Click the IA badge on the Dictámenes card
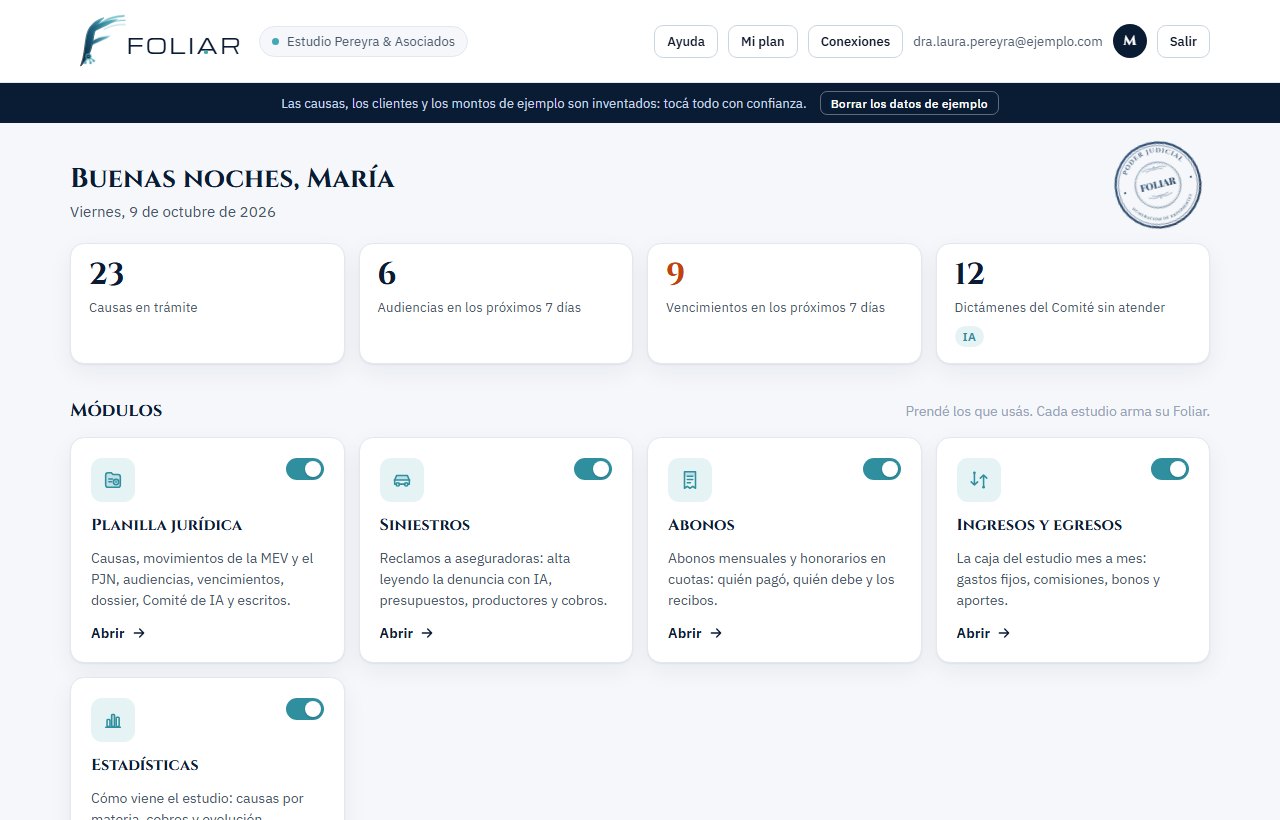 (969, 337)
